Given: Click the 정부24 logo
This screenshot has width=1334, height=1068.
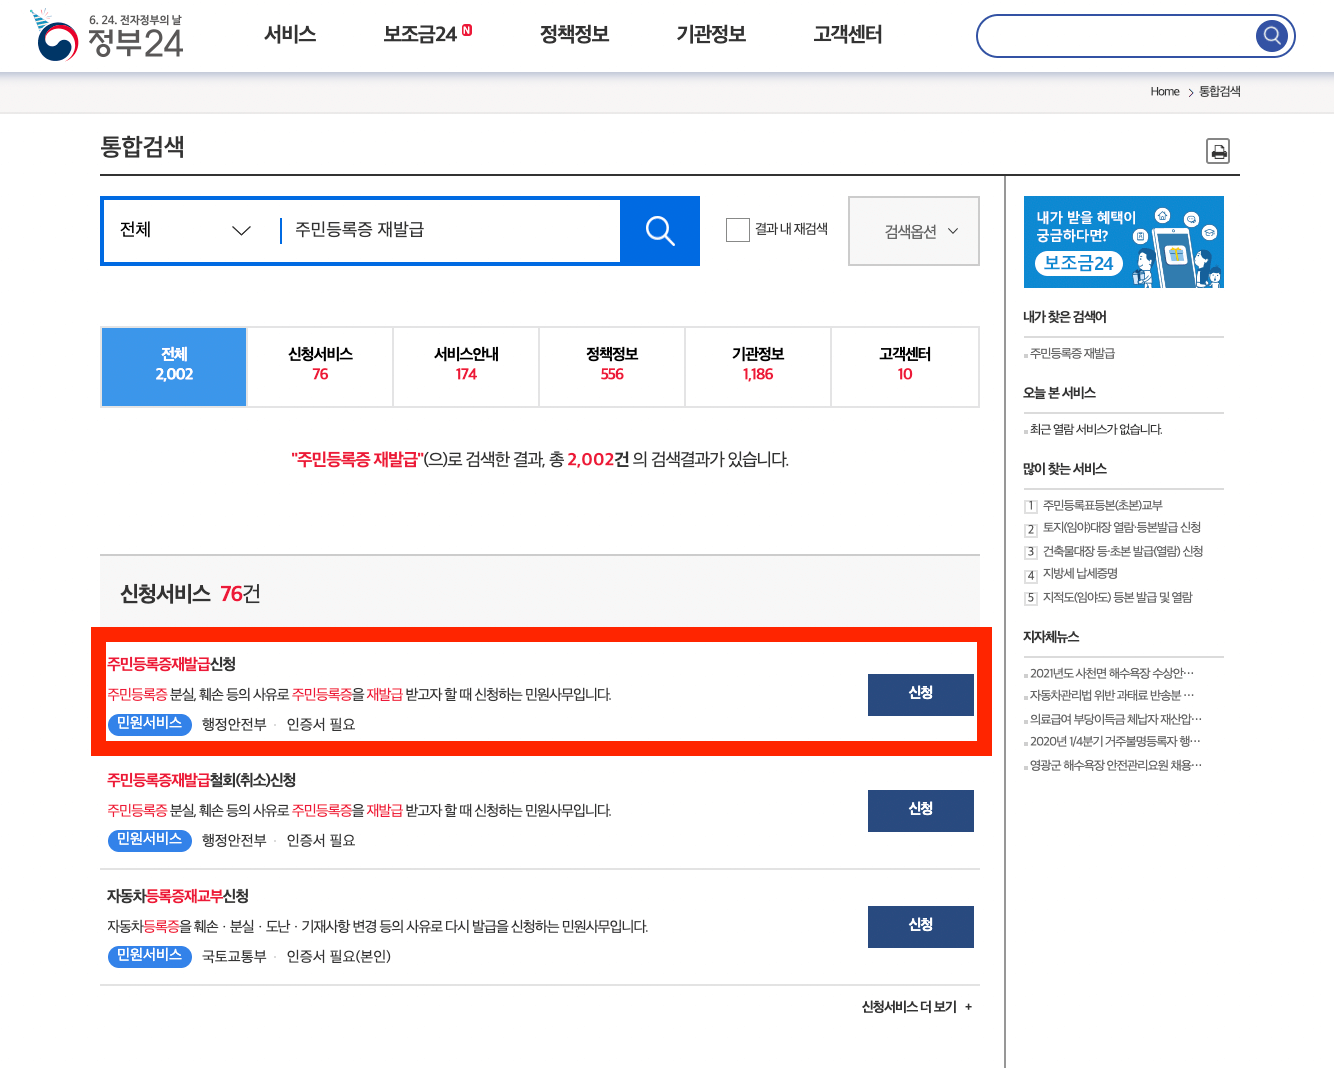Looking at the screenshot, I should [x=106, y=37].
